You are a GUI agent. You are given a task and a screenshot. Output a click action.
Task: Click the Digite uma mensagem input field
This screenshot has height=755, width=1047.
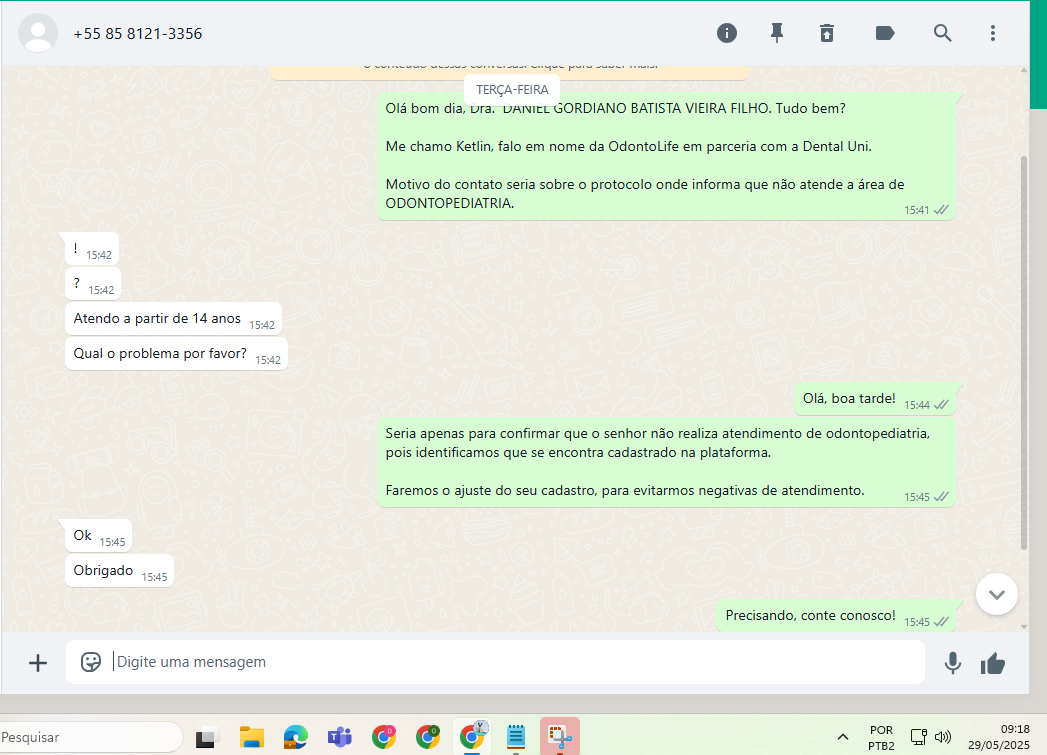[495, 662]
